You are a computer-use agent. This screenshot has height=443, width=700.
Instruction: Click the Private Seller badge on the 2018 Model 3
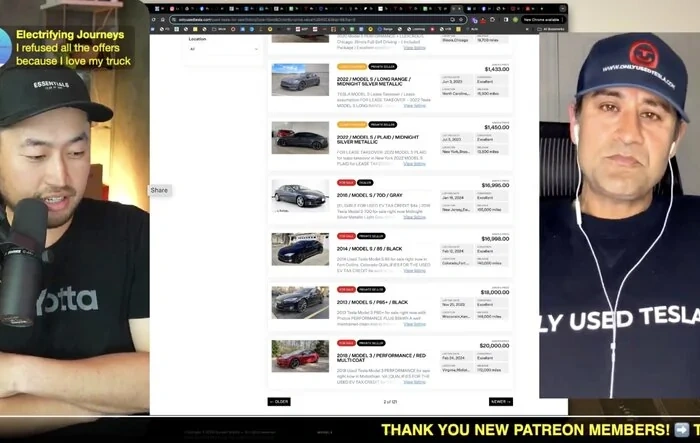[x=371, y=343]
